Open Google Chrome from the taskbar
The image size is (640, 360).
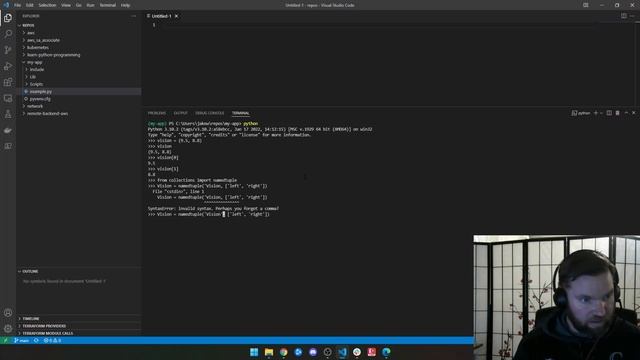click(x=283, y=352)
